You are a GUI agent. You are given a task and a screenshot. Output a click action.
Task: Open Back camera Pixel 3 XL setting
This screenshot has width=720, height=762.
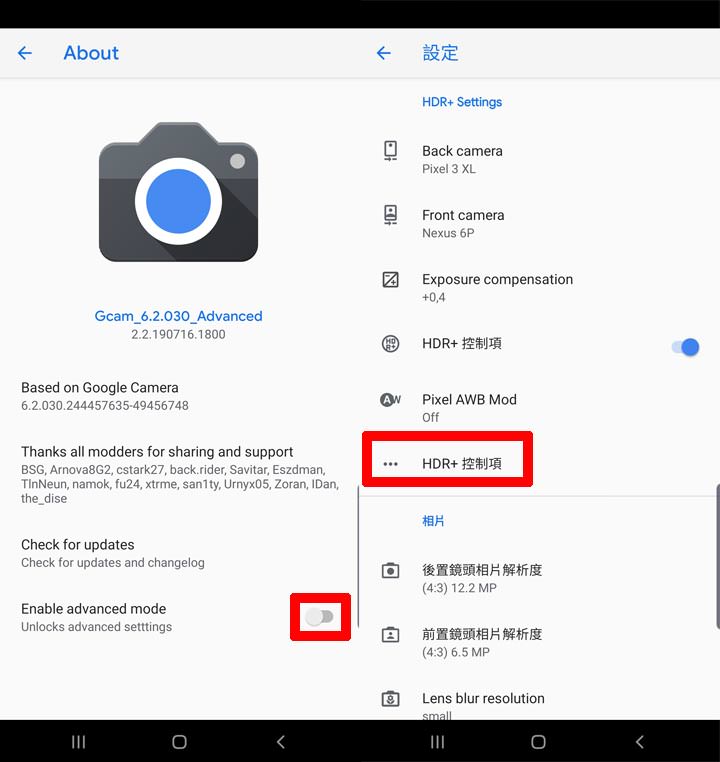540,159
